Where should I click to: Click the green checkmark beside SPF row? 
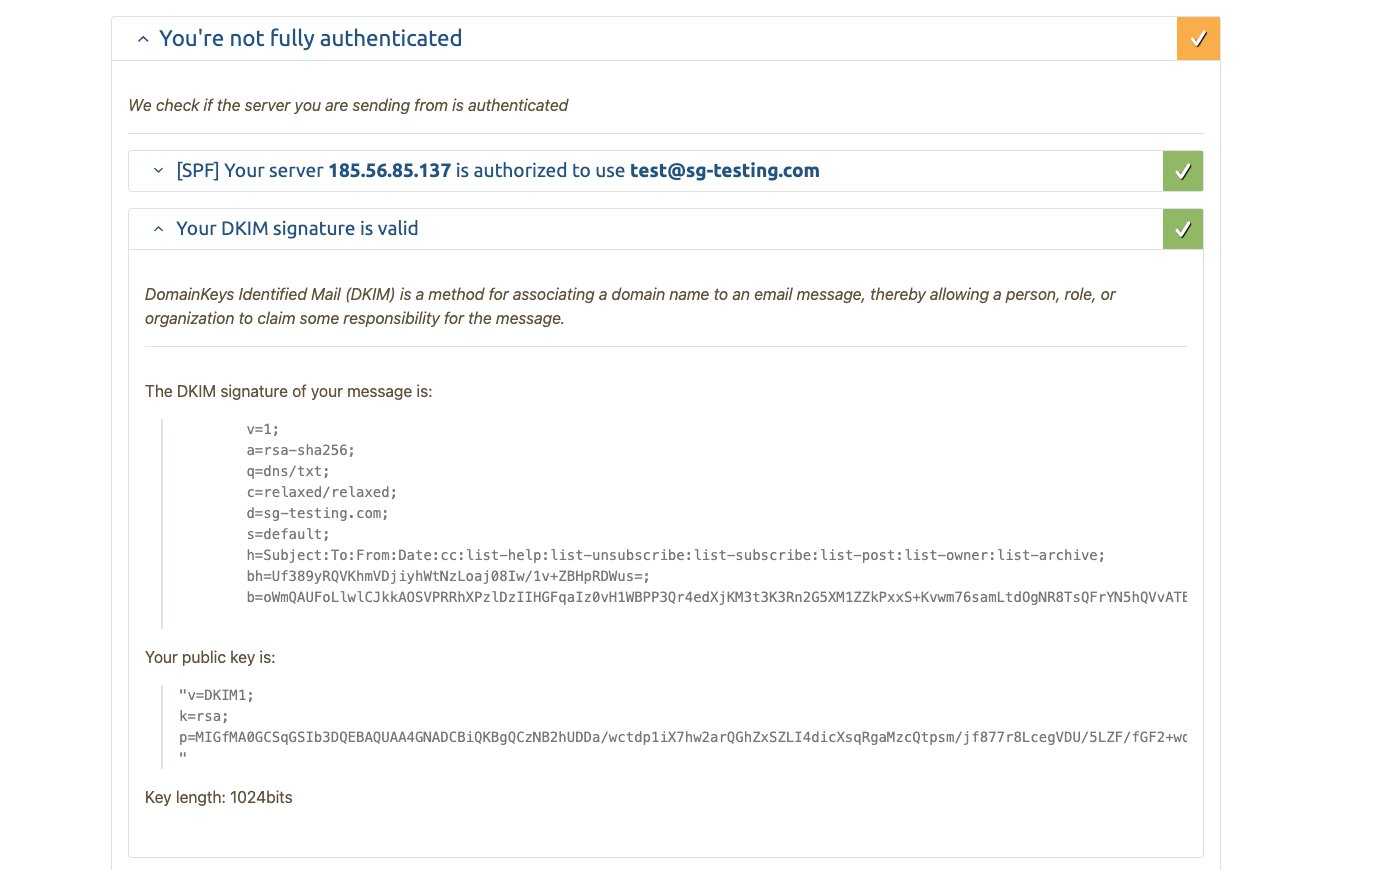pyautogui.click(x=1183, y=171)
